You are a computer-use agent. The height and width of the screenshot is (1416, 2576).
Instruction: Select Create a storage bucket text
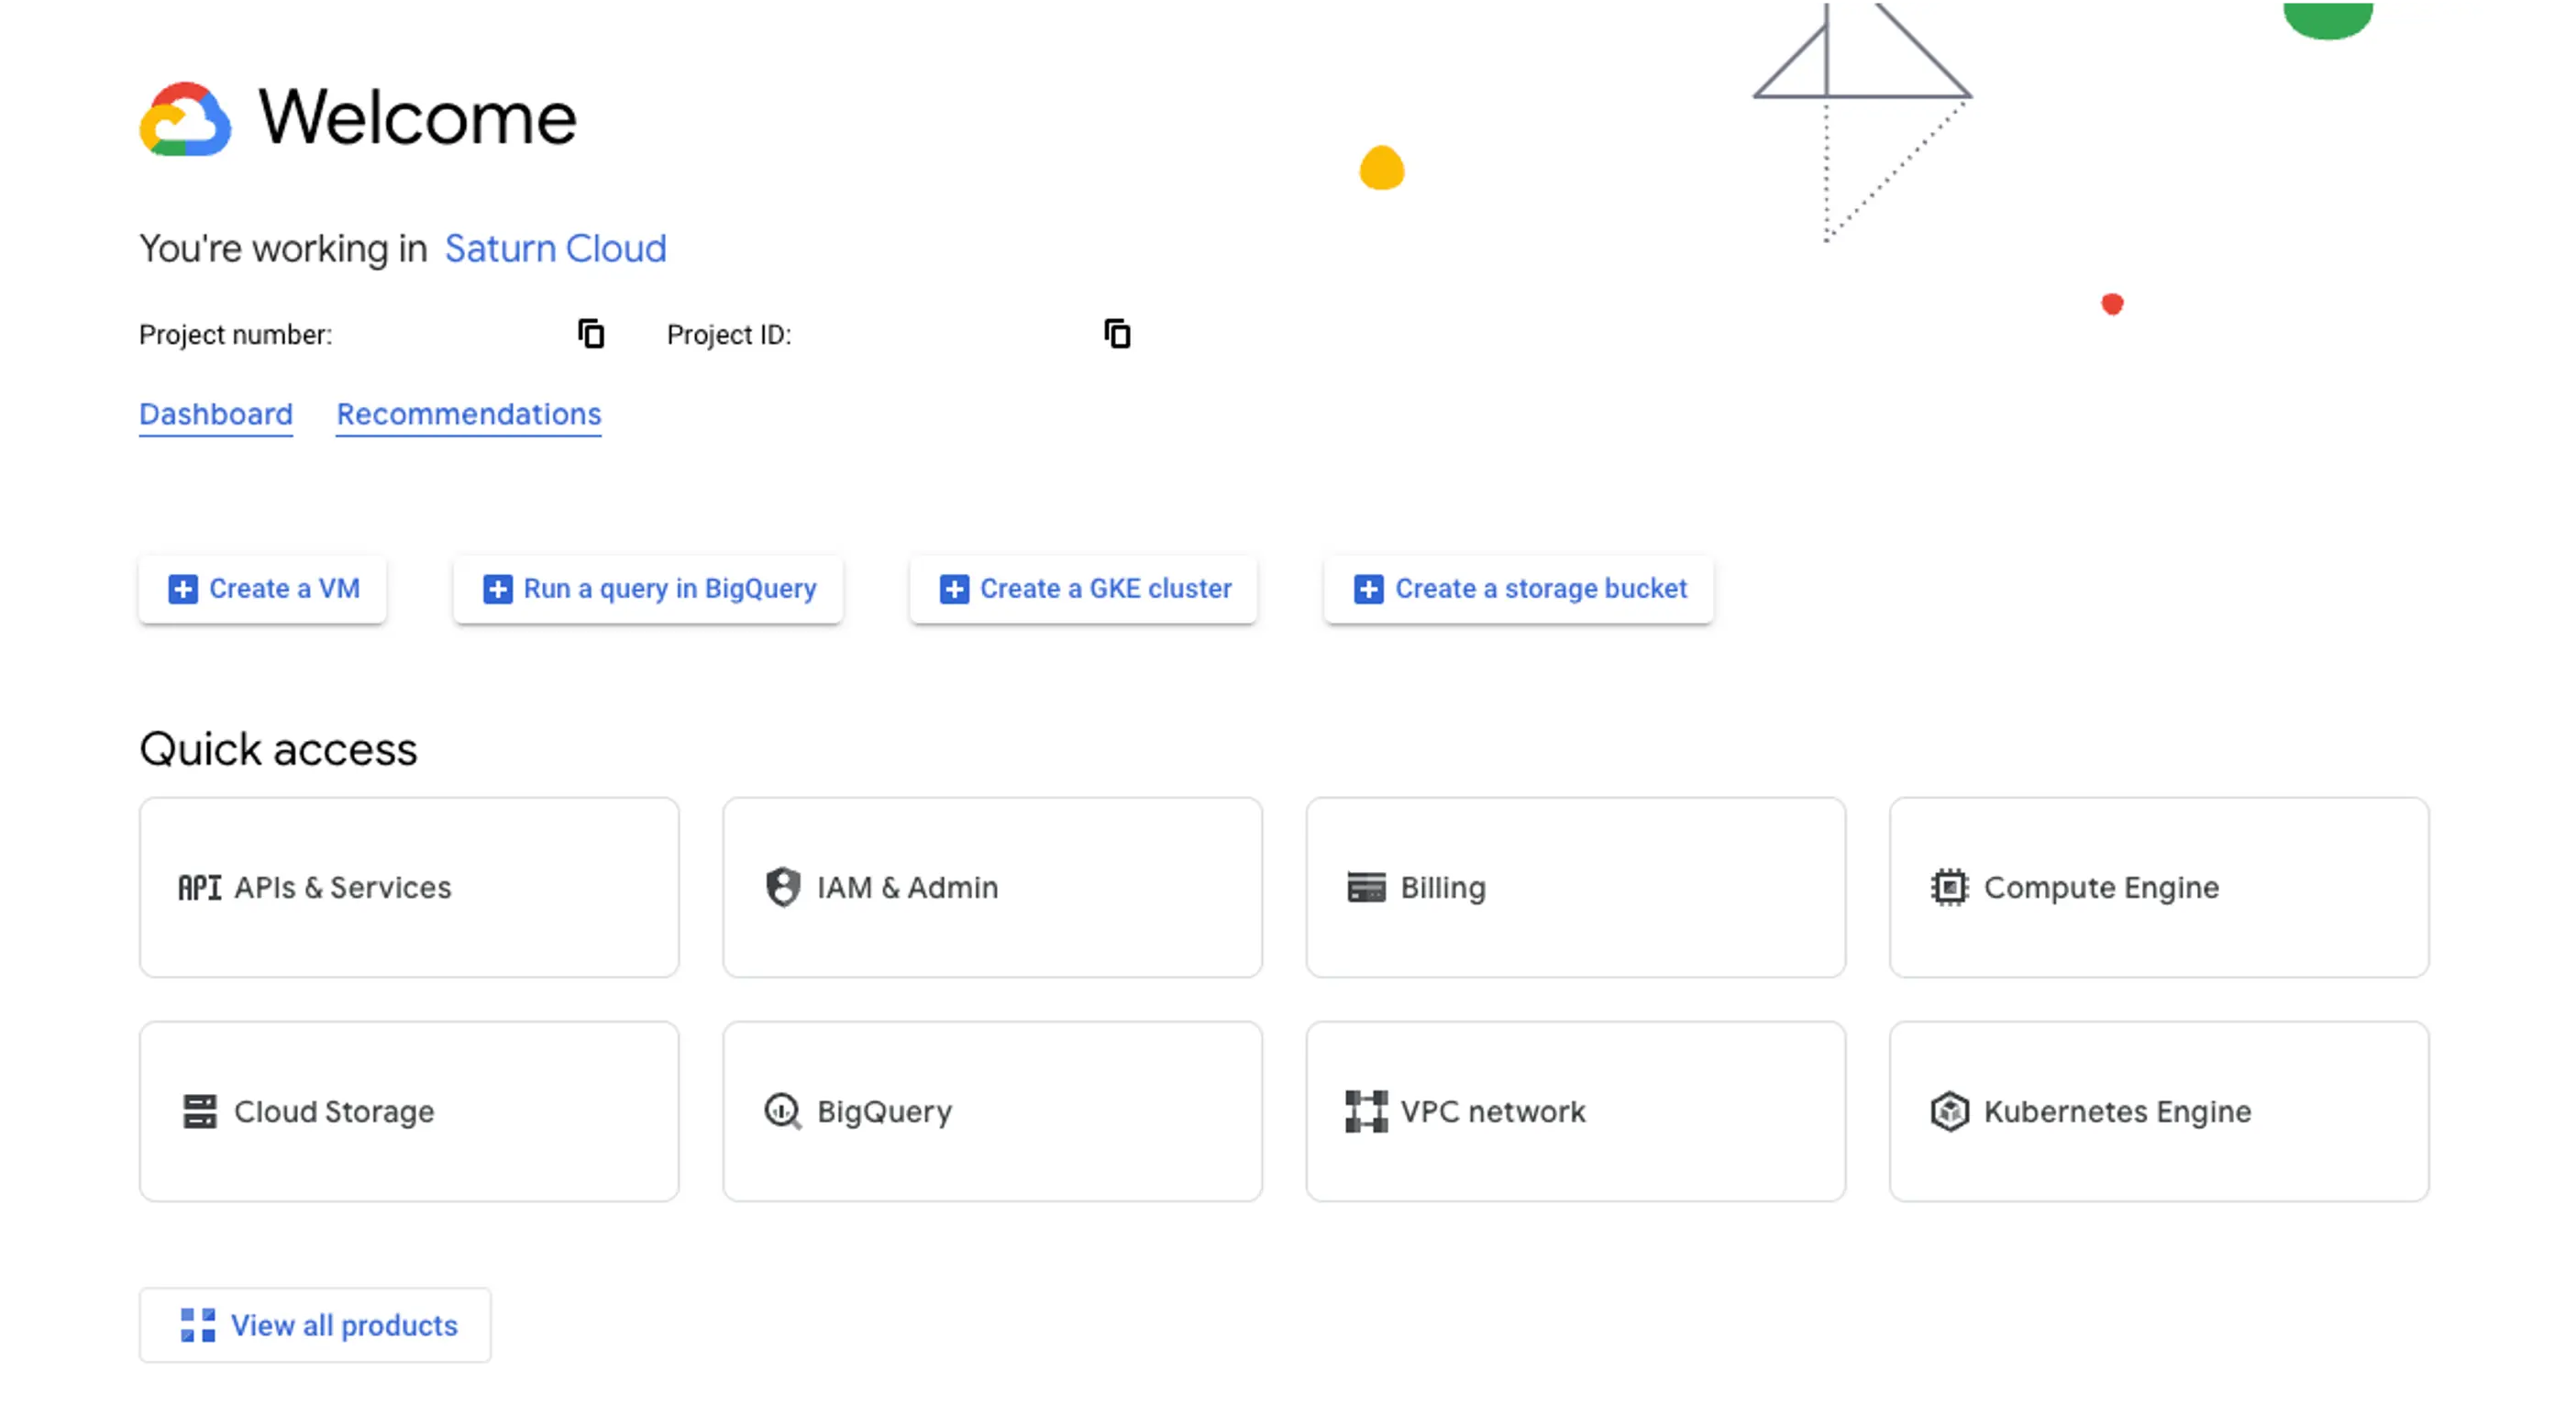[1541, 589]
